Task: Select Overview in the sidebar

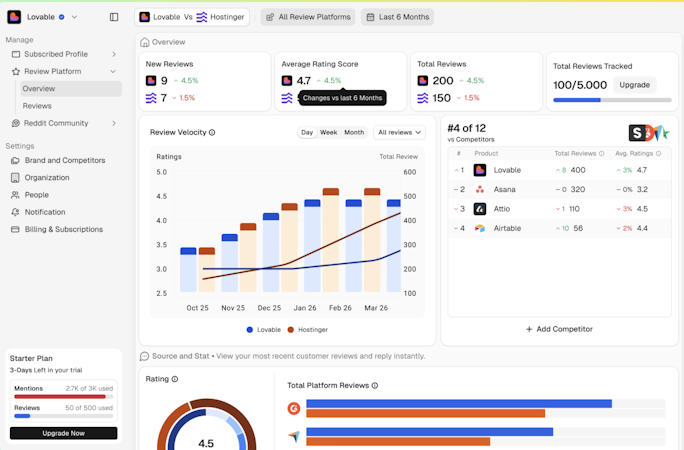Action: pyautogui.click(x=71, y=89)
